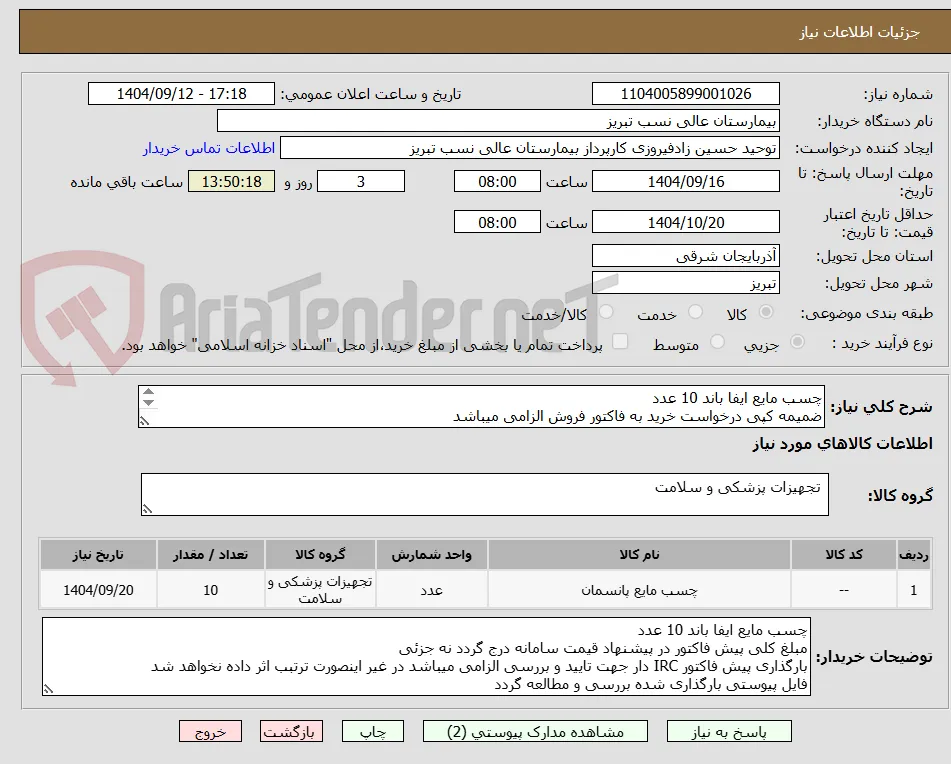Click the remaining days field showing 3

click(361, 181)
